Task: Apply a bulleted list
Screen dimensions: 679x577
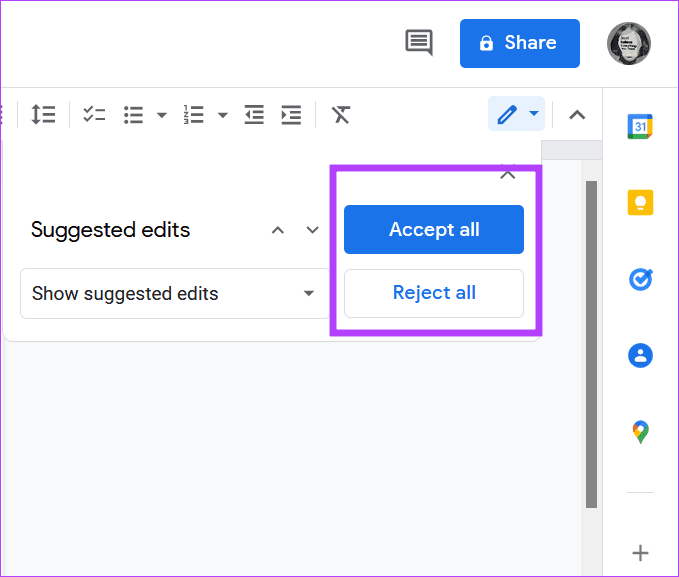Action: tap(134, 114)
